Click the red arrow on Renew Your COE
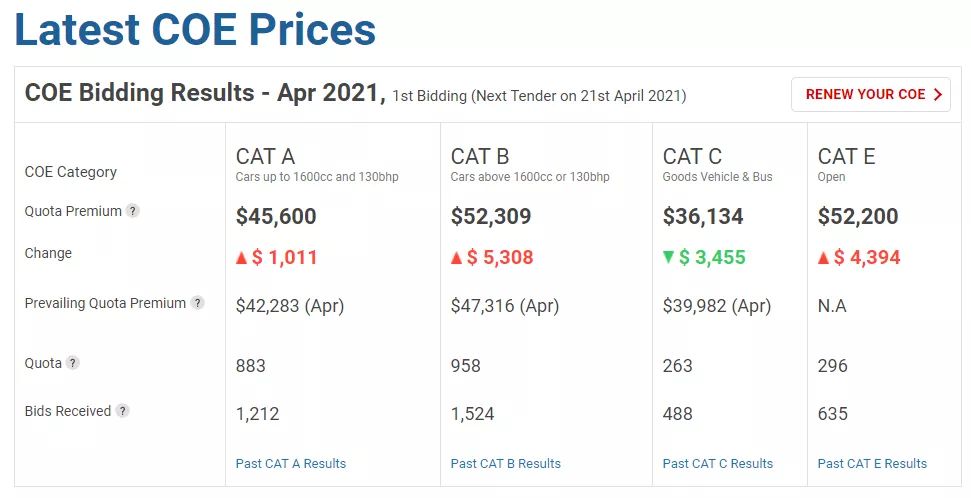 pyautogui.click(x=937, y=95)
